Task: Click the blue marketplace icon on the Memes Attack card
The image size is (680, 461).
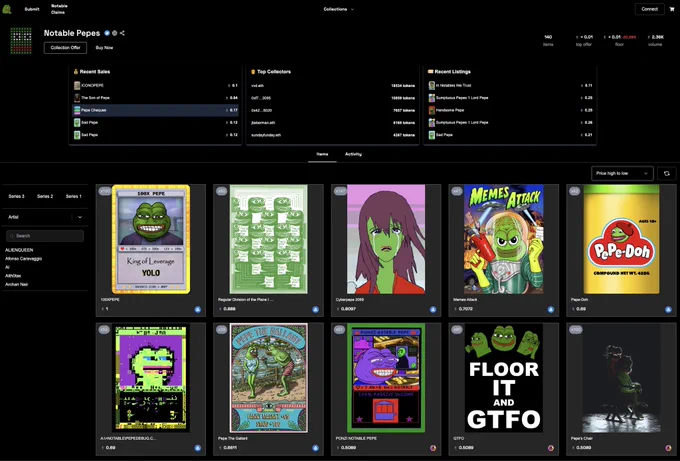Action: click(550, 310)
